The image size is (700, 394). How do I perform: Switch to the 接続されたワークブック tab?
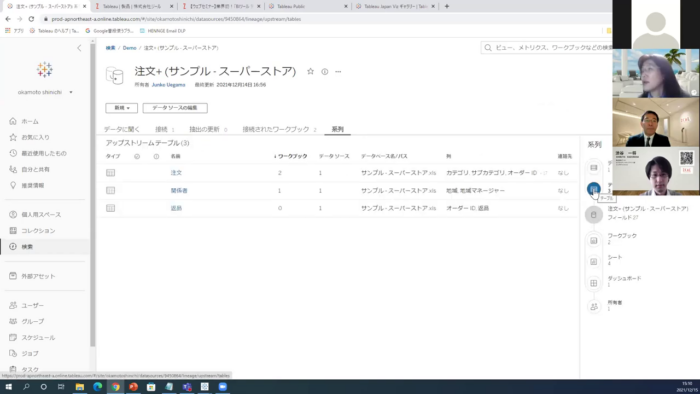[x=276, y=129]
